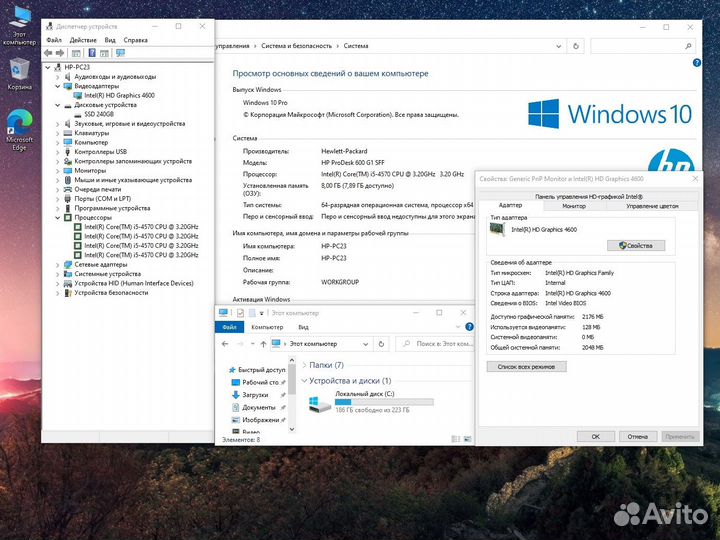Collapse the Процессоры category
This screenshot has width=720, height=540.
click(58, 218)
